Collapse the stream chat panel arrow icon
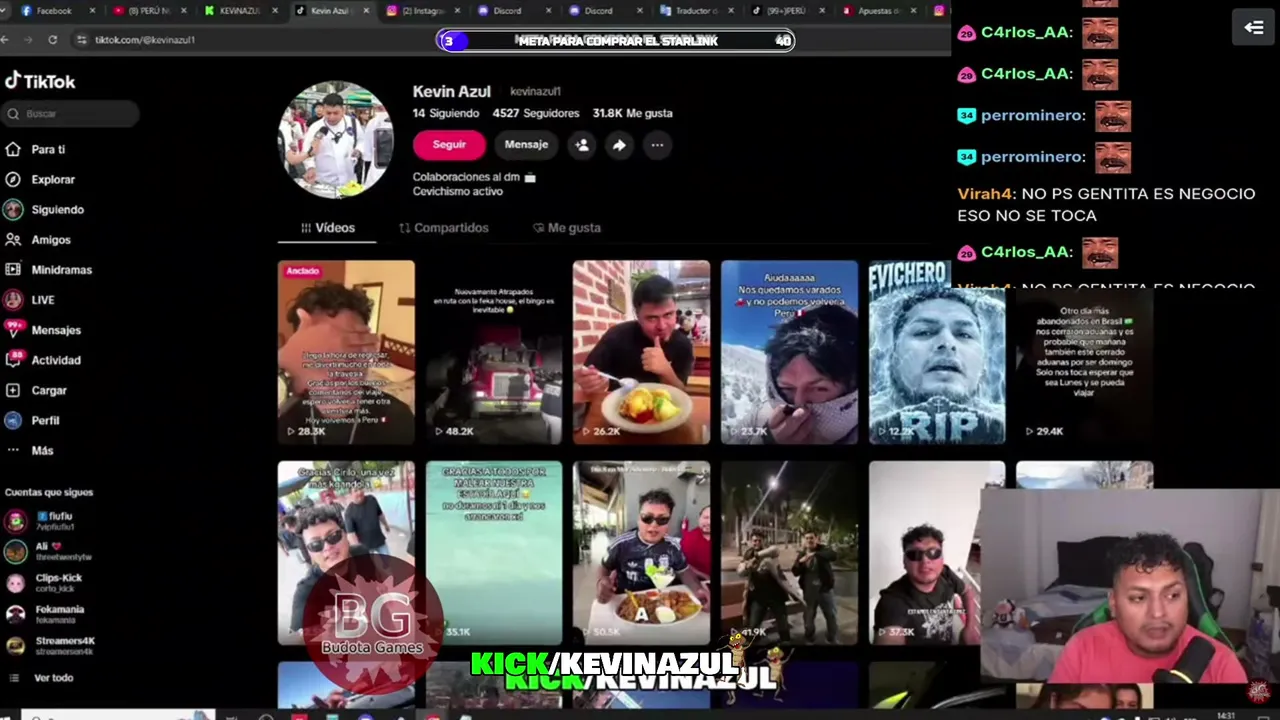Image resolution: width=1280 pixels, height=720 pixels. click(1254, 28)
